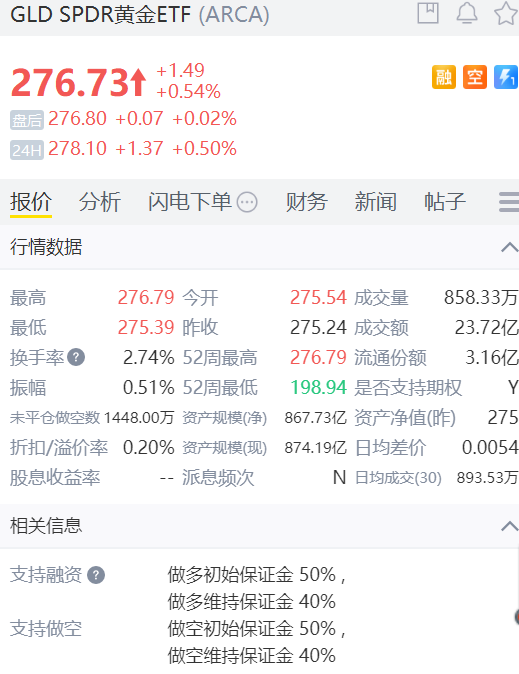Select the 报价 tab
The image size is (519, 674).
coord(31,202)
